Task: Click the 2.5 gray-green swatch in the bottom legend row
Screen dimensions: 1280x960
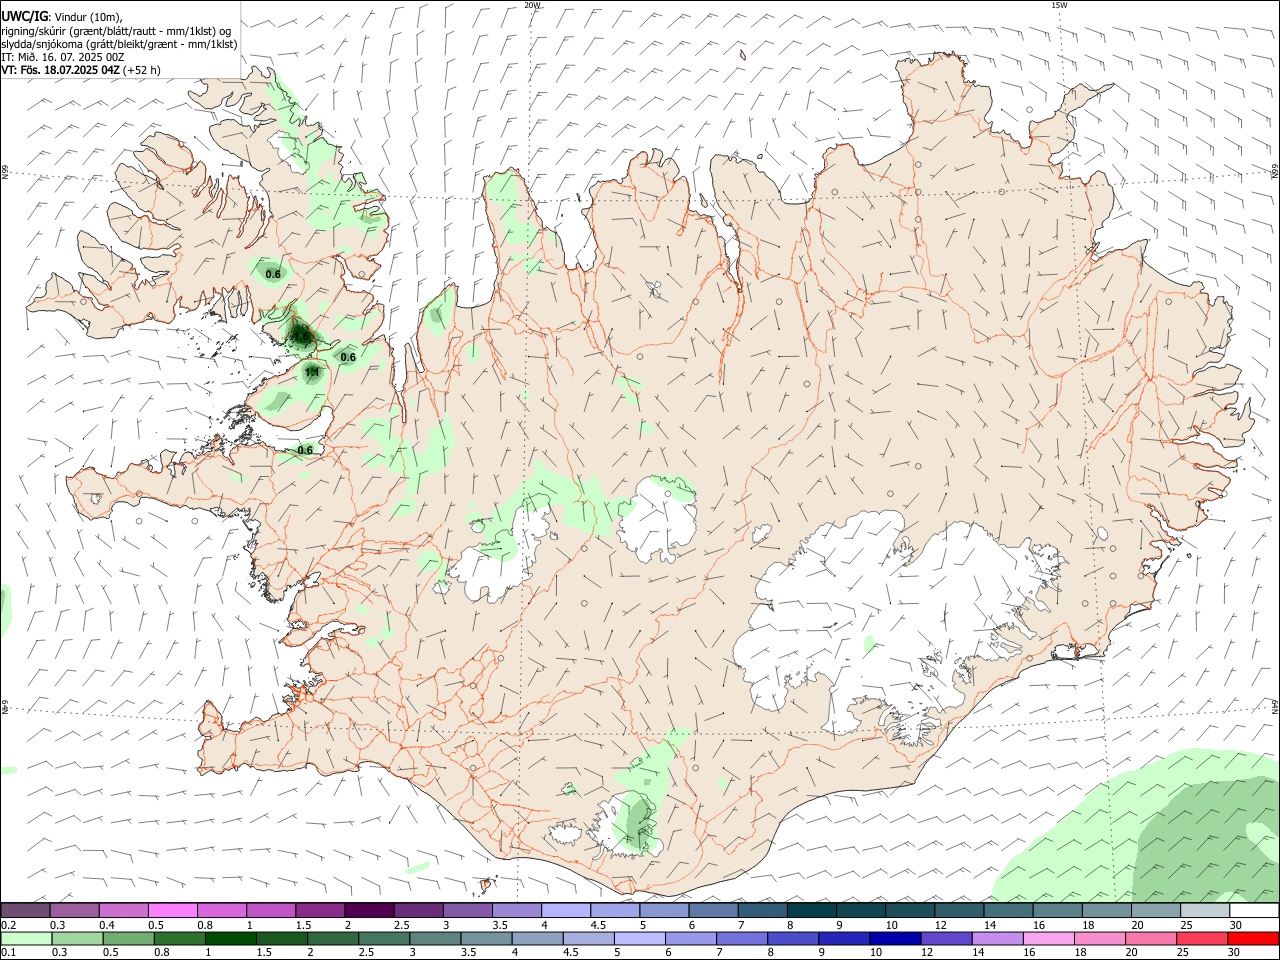Action: [384, 938]
